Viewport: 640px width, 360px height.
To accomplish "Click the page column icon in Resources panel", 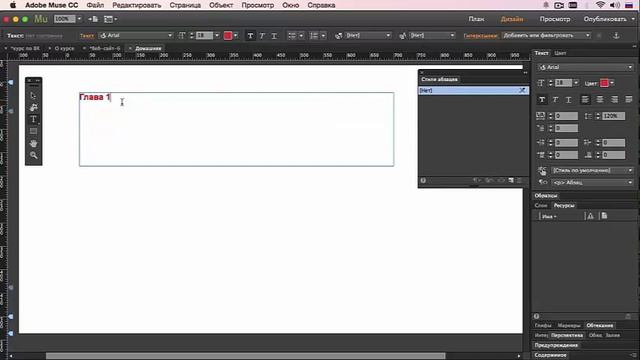I will (x=604, y=216).
